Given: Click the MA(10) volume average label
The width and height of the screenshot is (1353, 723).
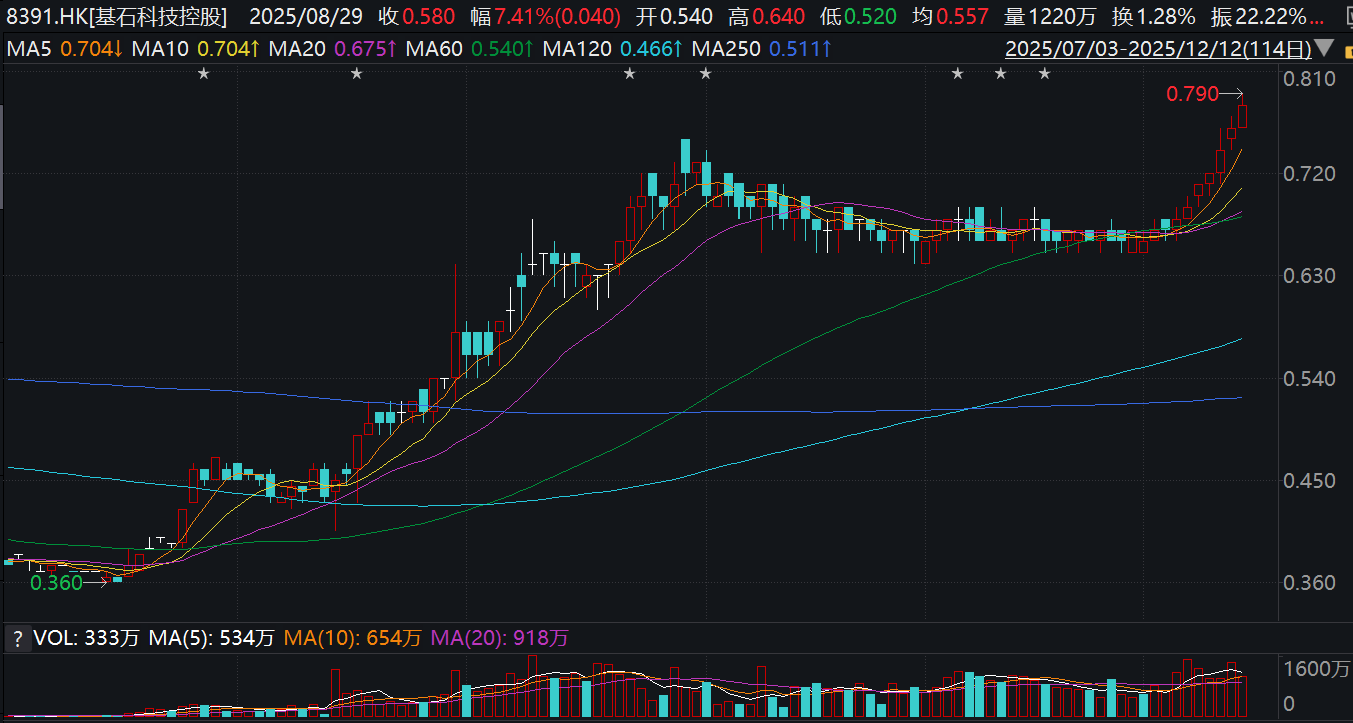Looking at the screenshot, I should pos(320,638).
